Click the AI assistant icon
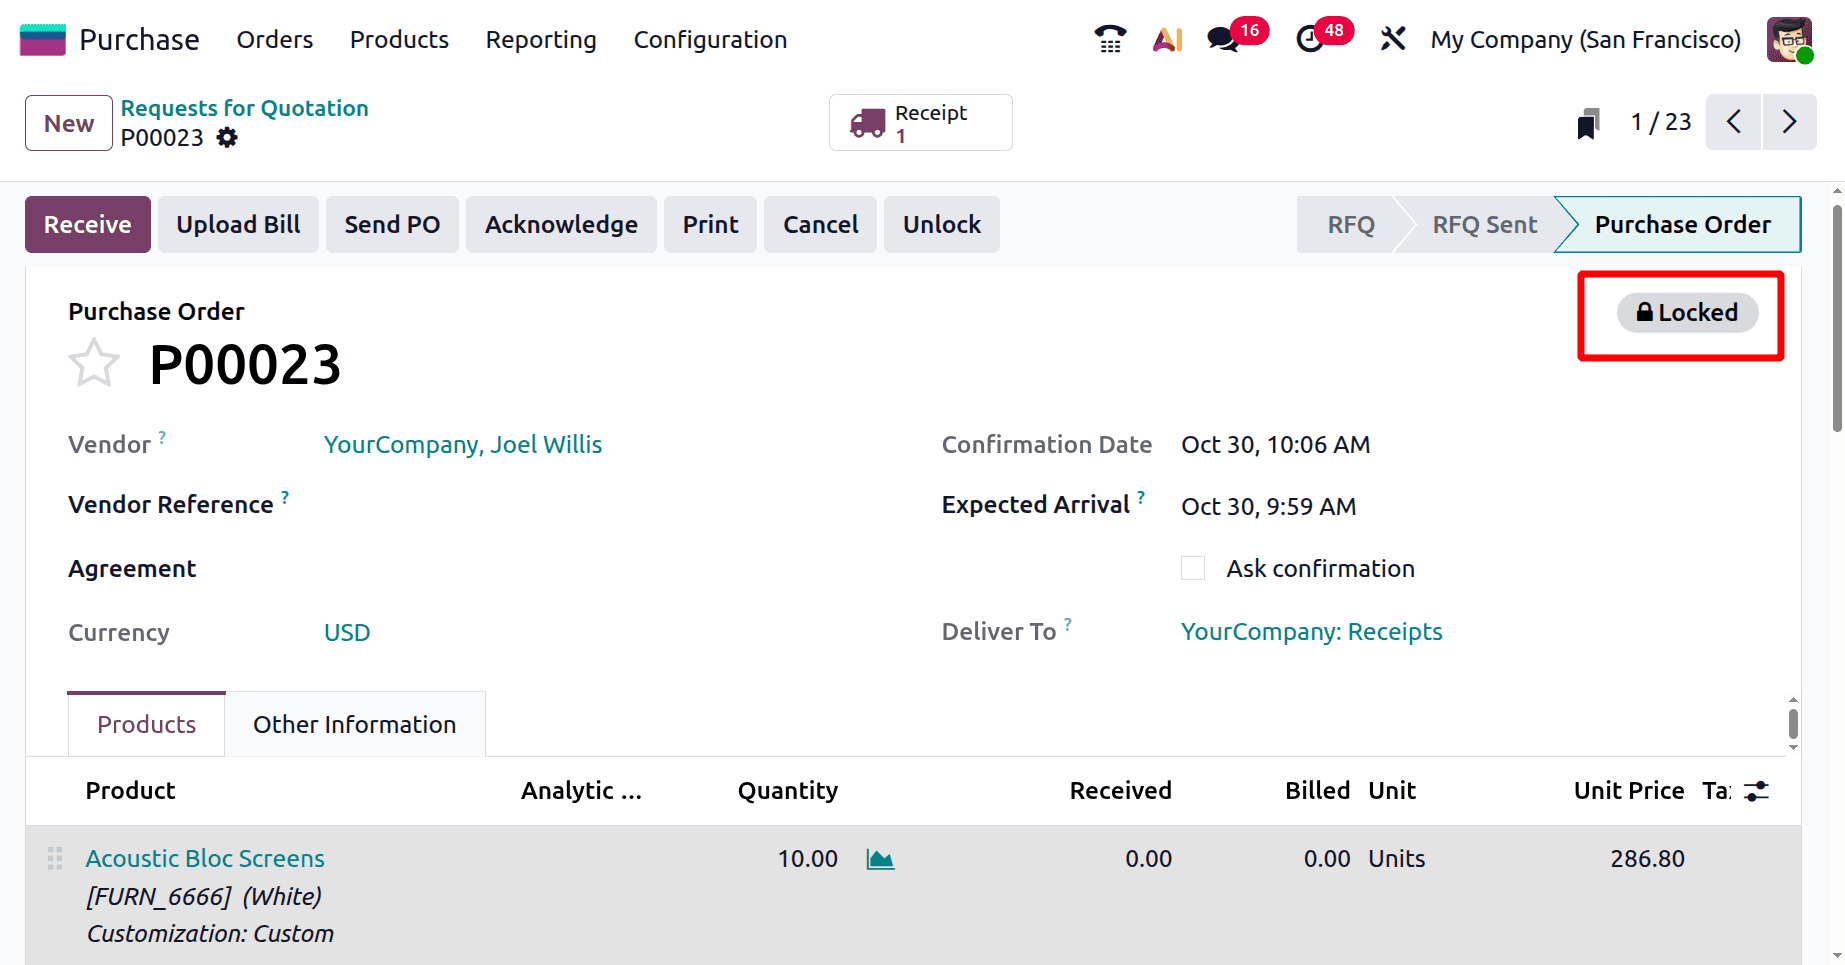Screen dimensions: 1845x965 (x=1166, y=39)
